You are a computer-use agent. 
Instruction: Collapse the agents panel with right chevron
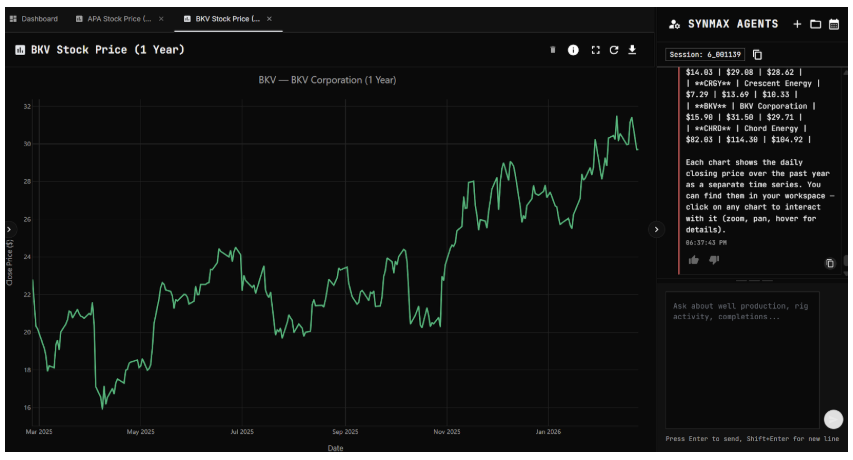656,229
